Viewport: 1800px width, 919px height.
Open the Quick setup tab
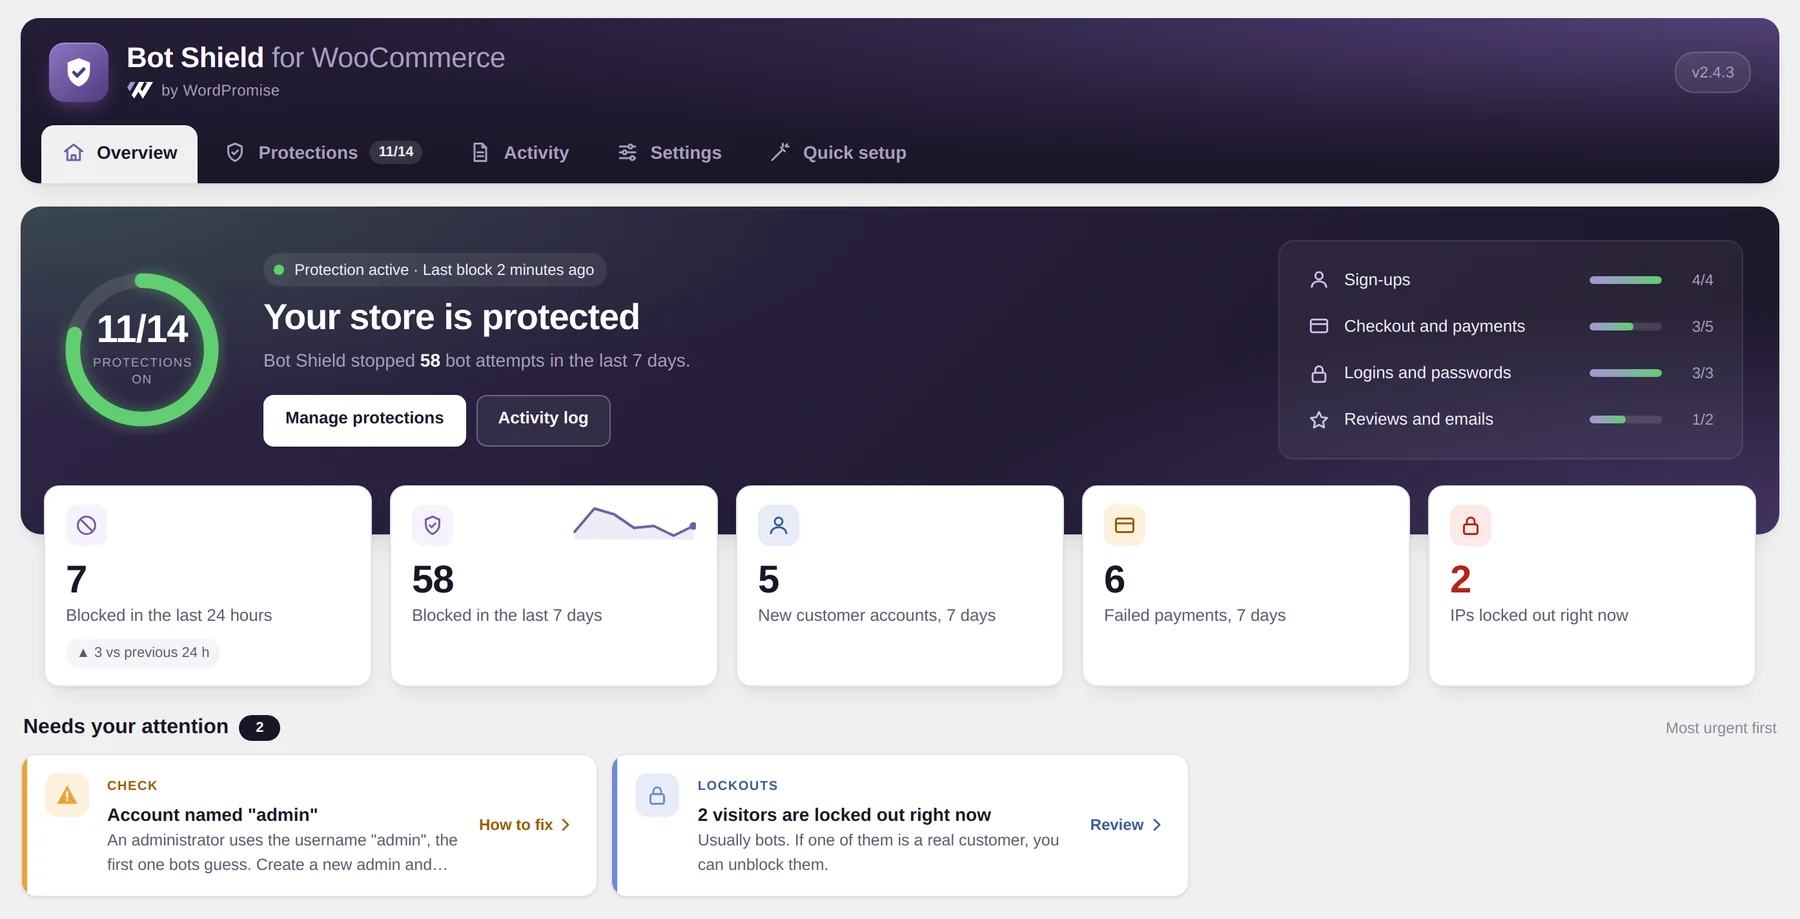pos(838,153)
